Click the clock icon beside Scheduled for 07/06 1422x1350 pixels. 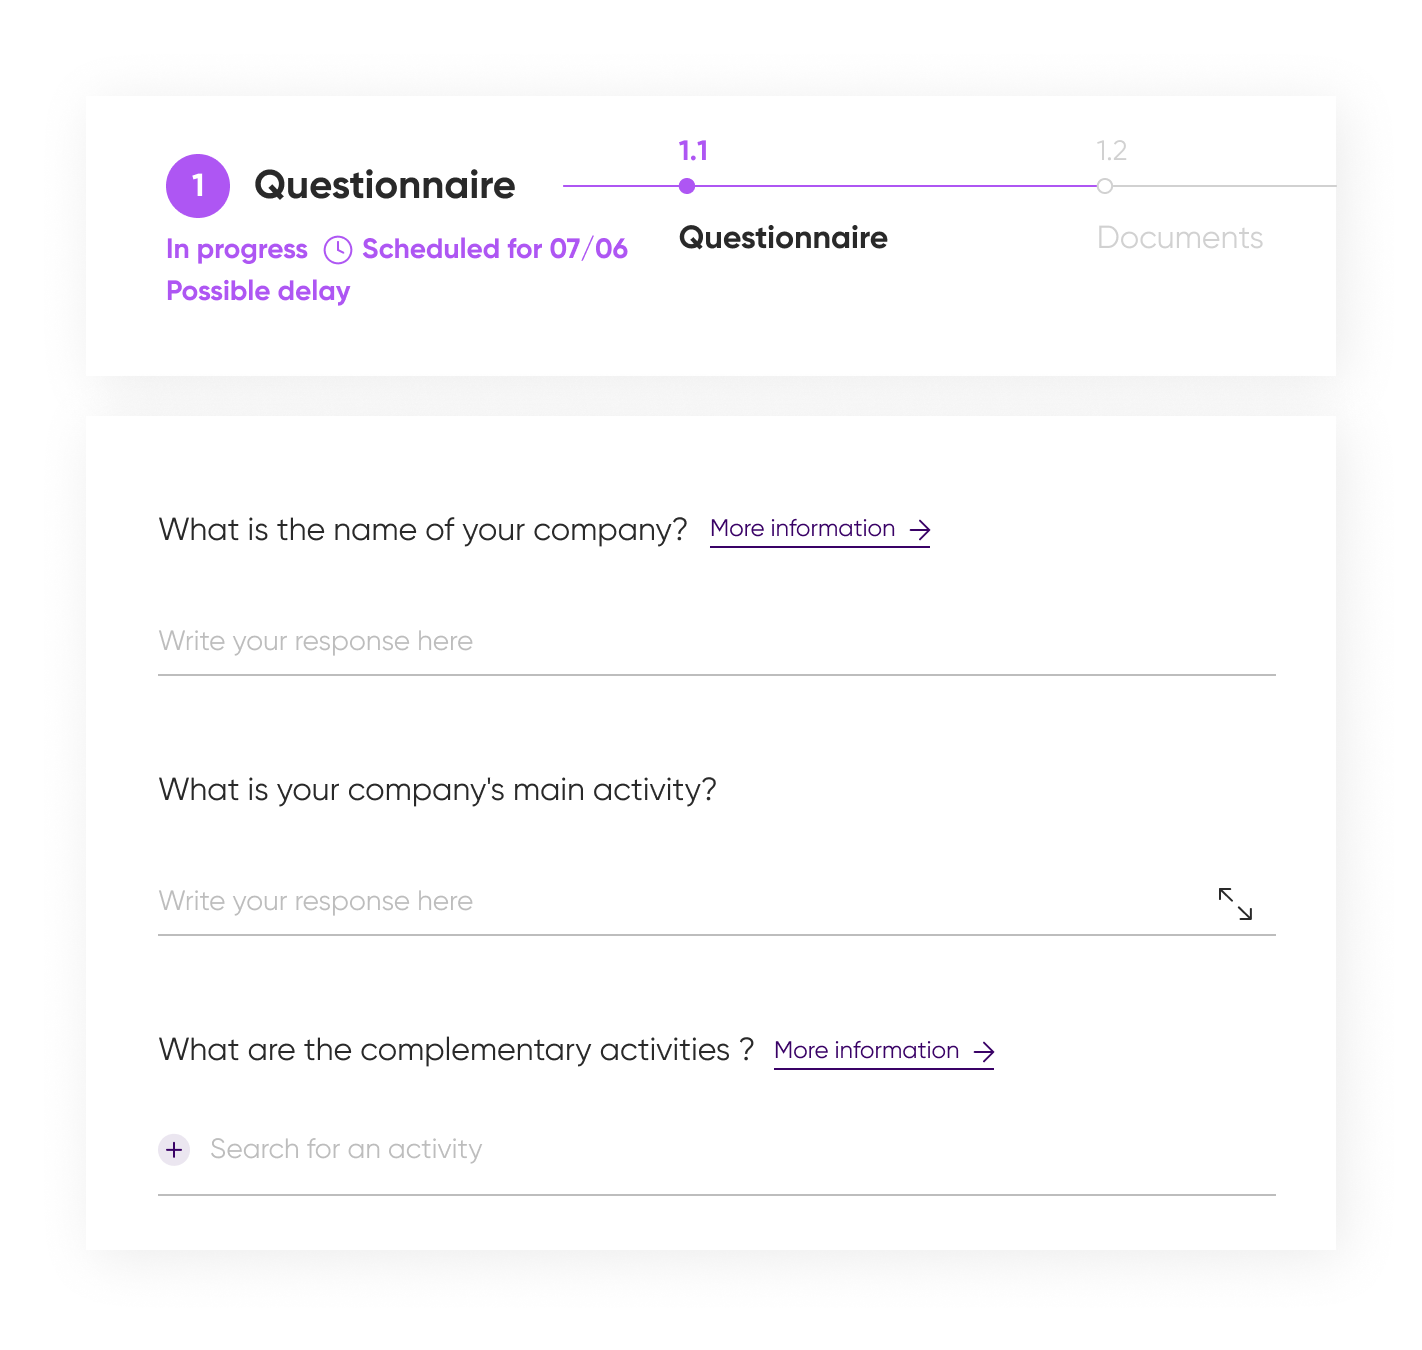[x=338, y=250]
